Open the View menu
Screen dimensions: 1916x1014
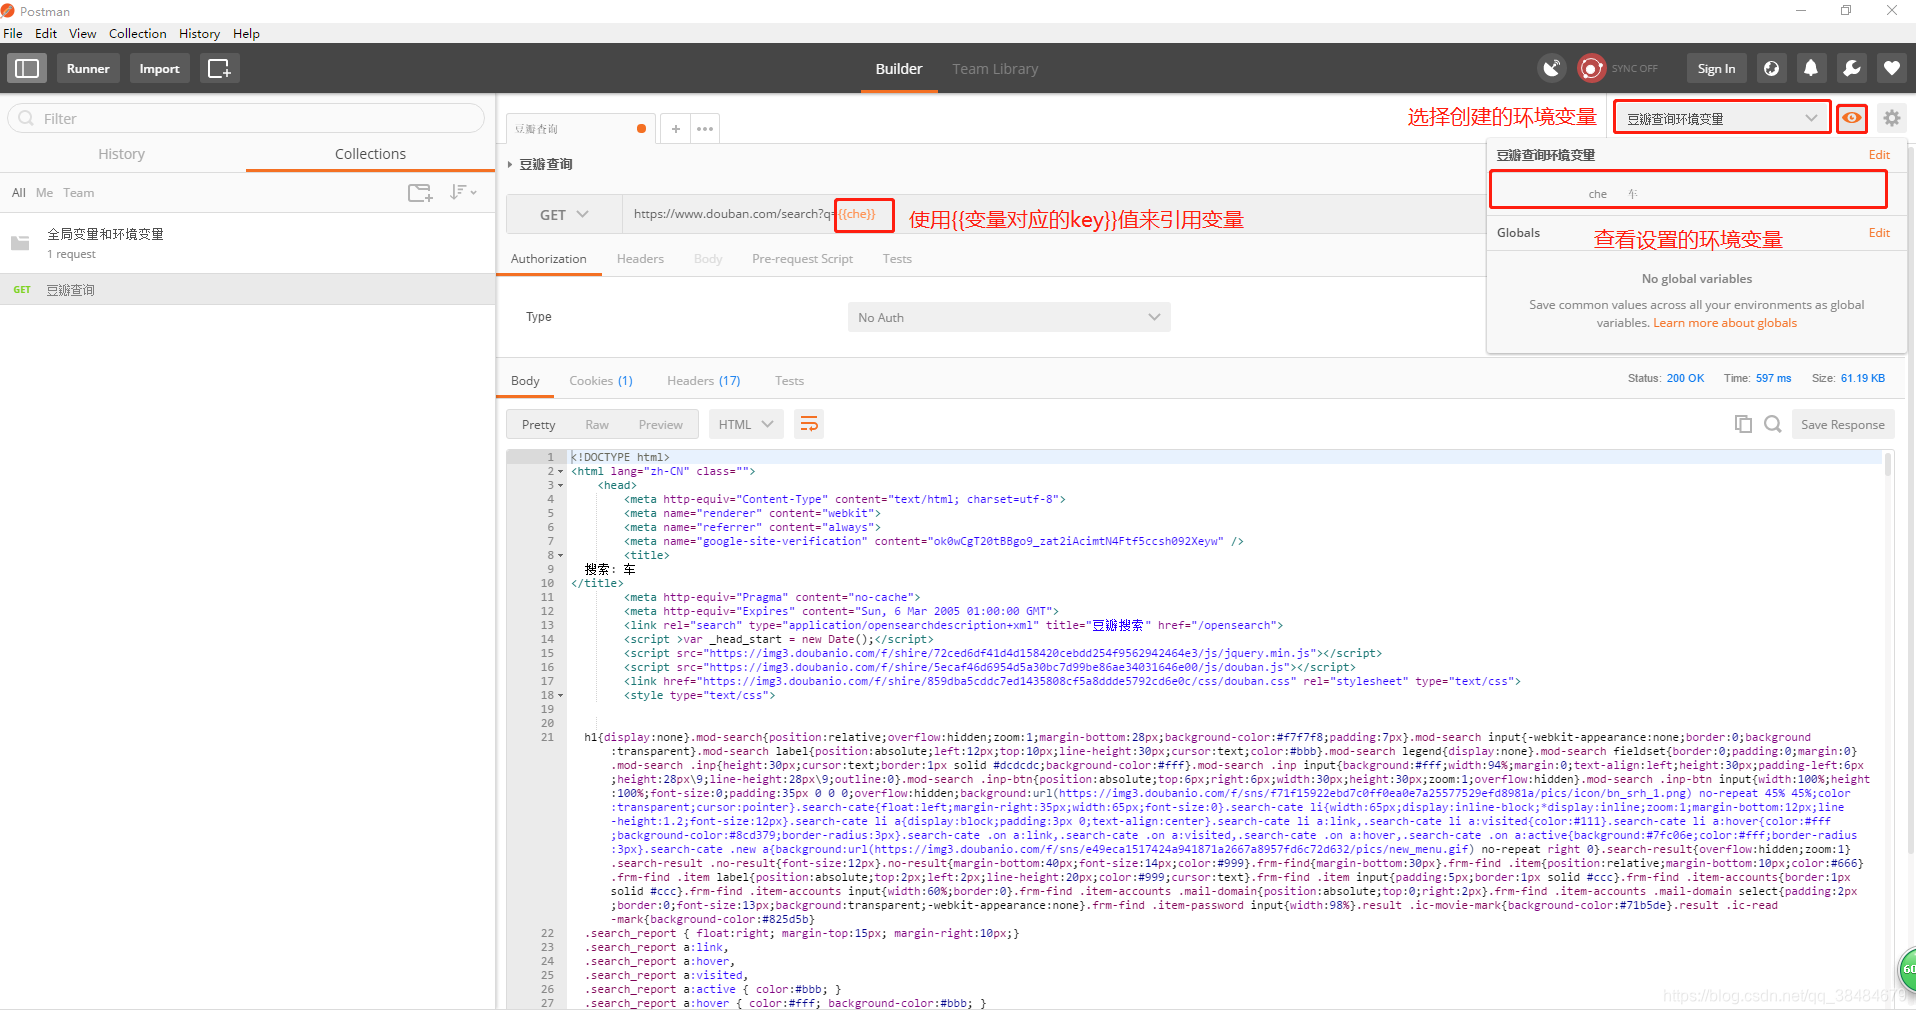[83, 33]
